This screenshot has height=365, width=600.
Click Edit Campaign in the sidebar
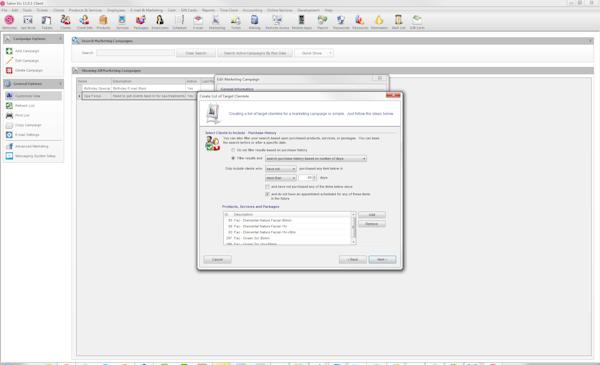coord(27,60)
